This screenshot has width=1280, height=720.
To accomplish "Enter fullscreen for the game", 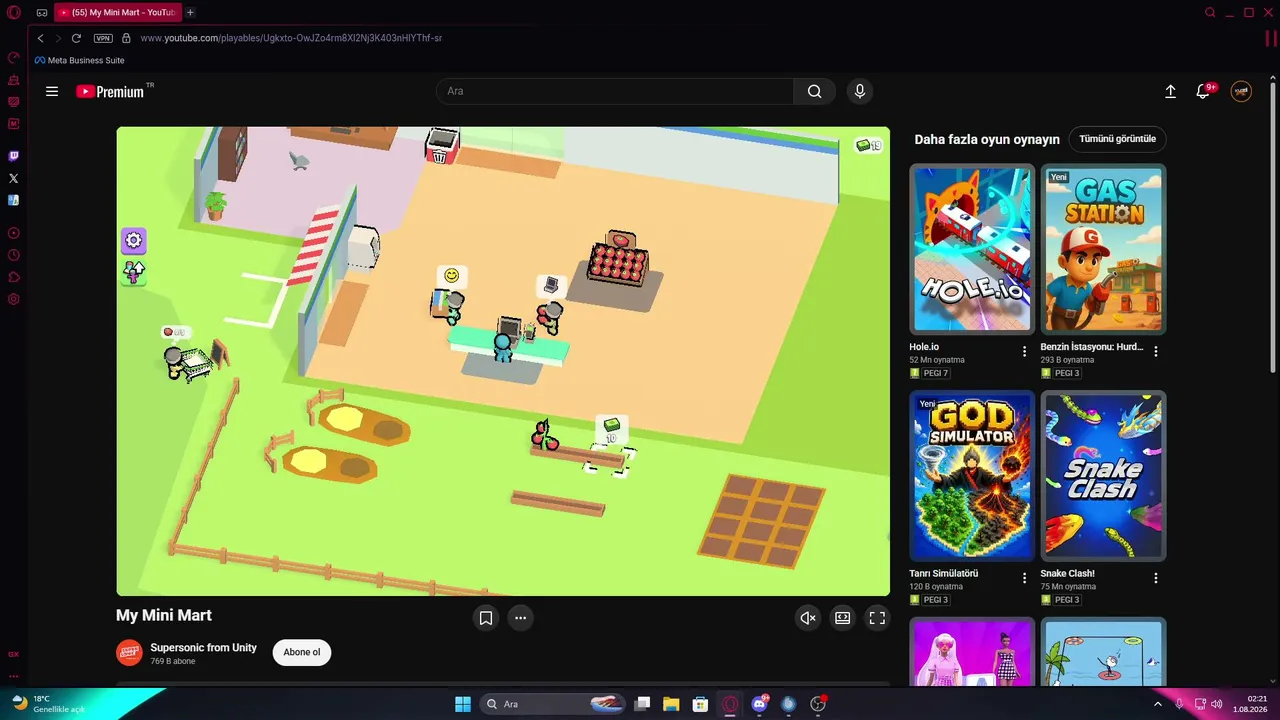I will tap(877, 618).
